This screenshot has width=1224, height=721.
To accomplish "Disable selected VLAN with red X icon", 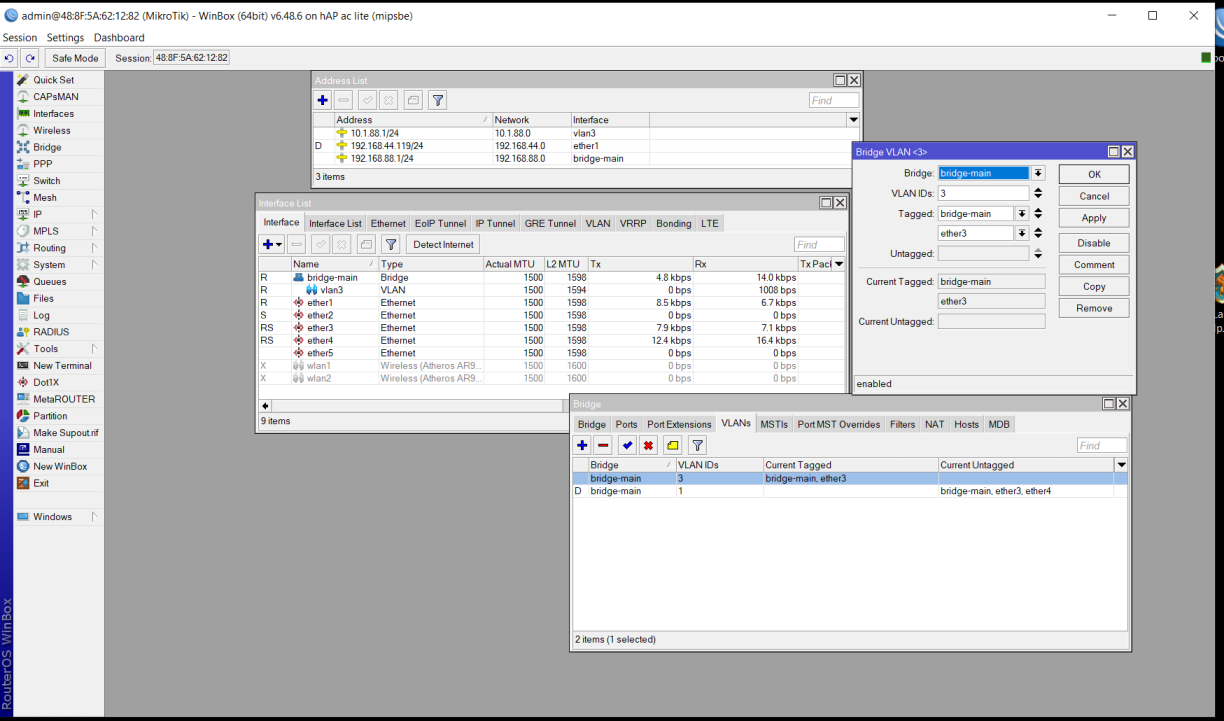I will coord(648,445).
